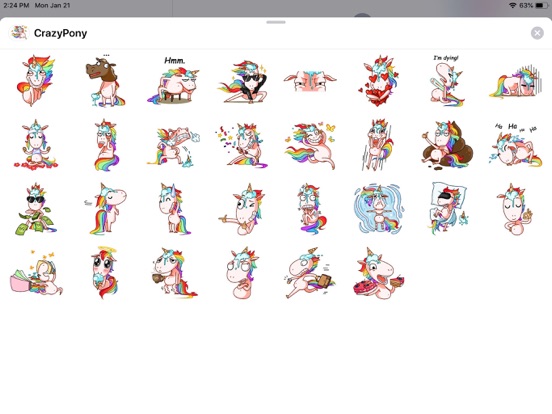Tap the CrazyPony app icon in header
This screenshot has height=414, width=552.
pos(19,33)
